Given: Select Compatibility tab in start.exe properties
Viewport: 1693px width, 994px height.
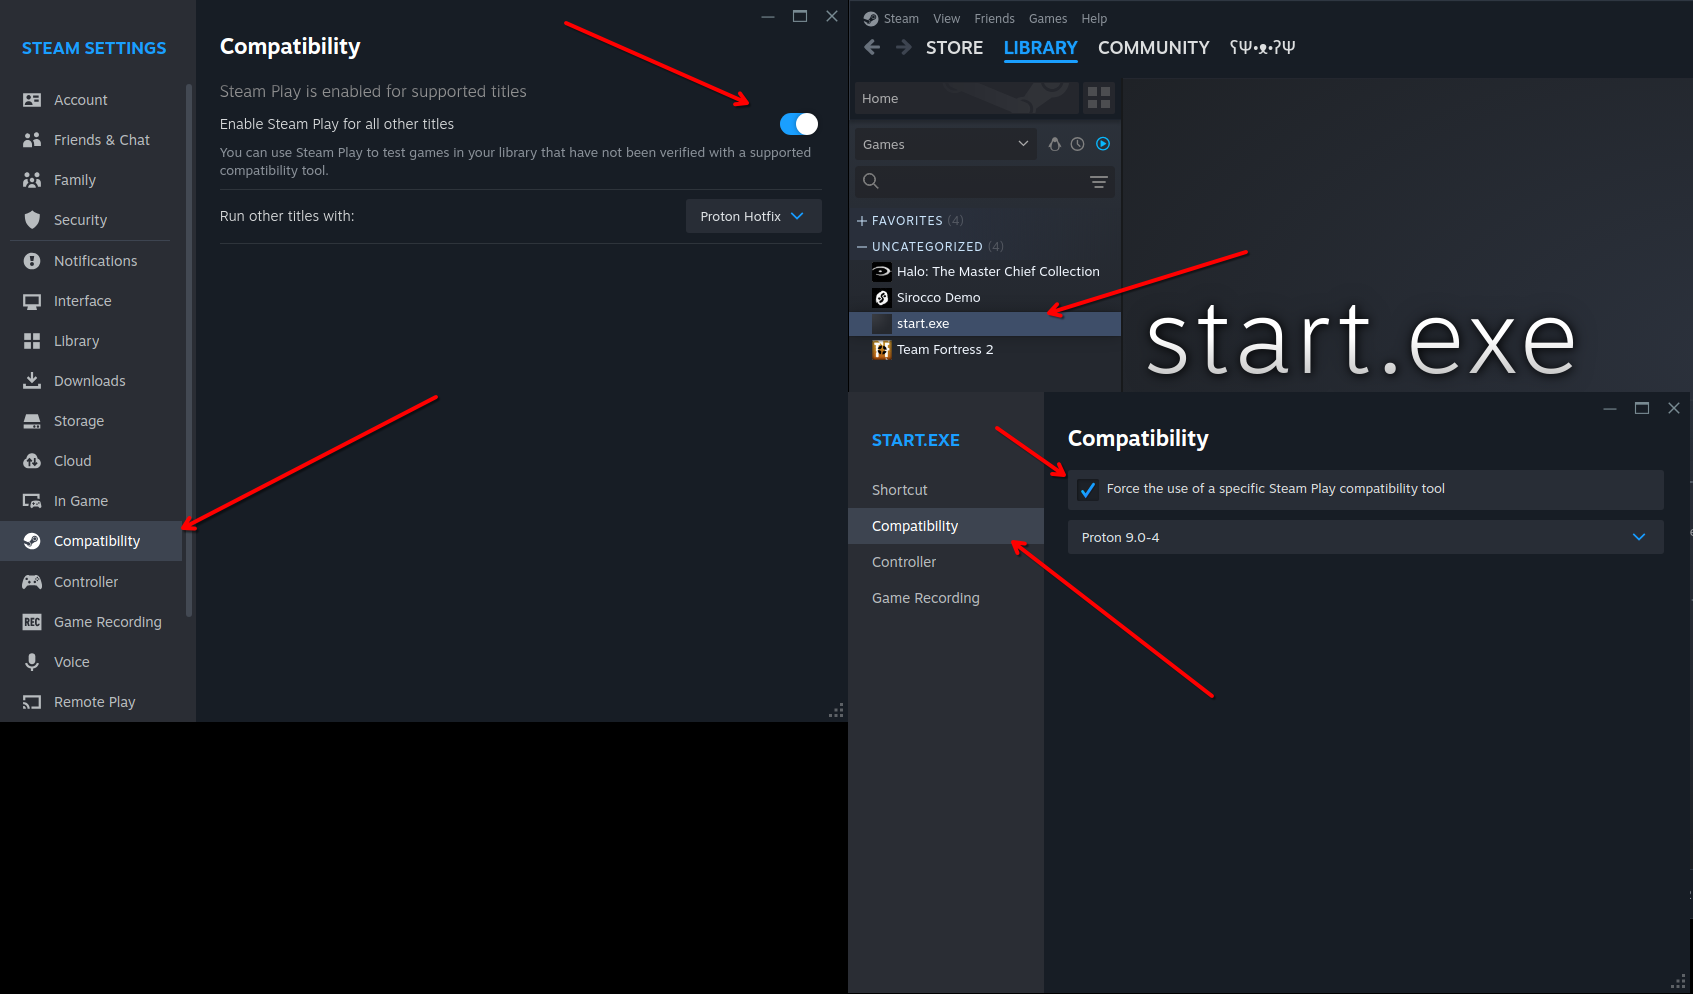Looking at the screenshot, I should pyautogui.click(x=946, y=526).
